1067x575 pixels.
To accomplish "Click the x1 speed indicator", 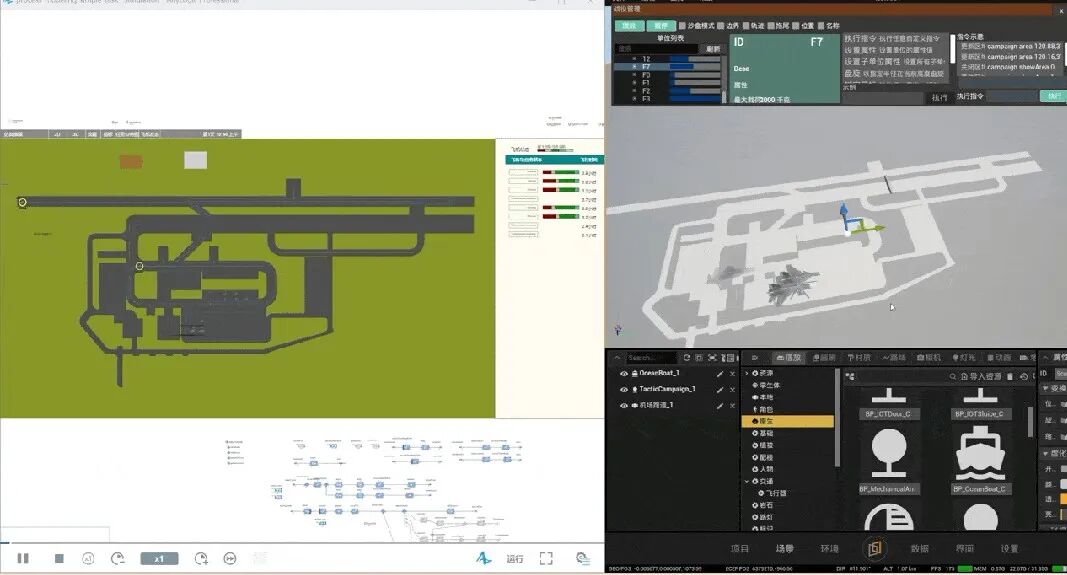I will point(159,558).
